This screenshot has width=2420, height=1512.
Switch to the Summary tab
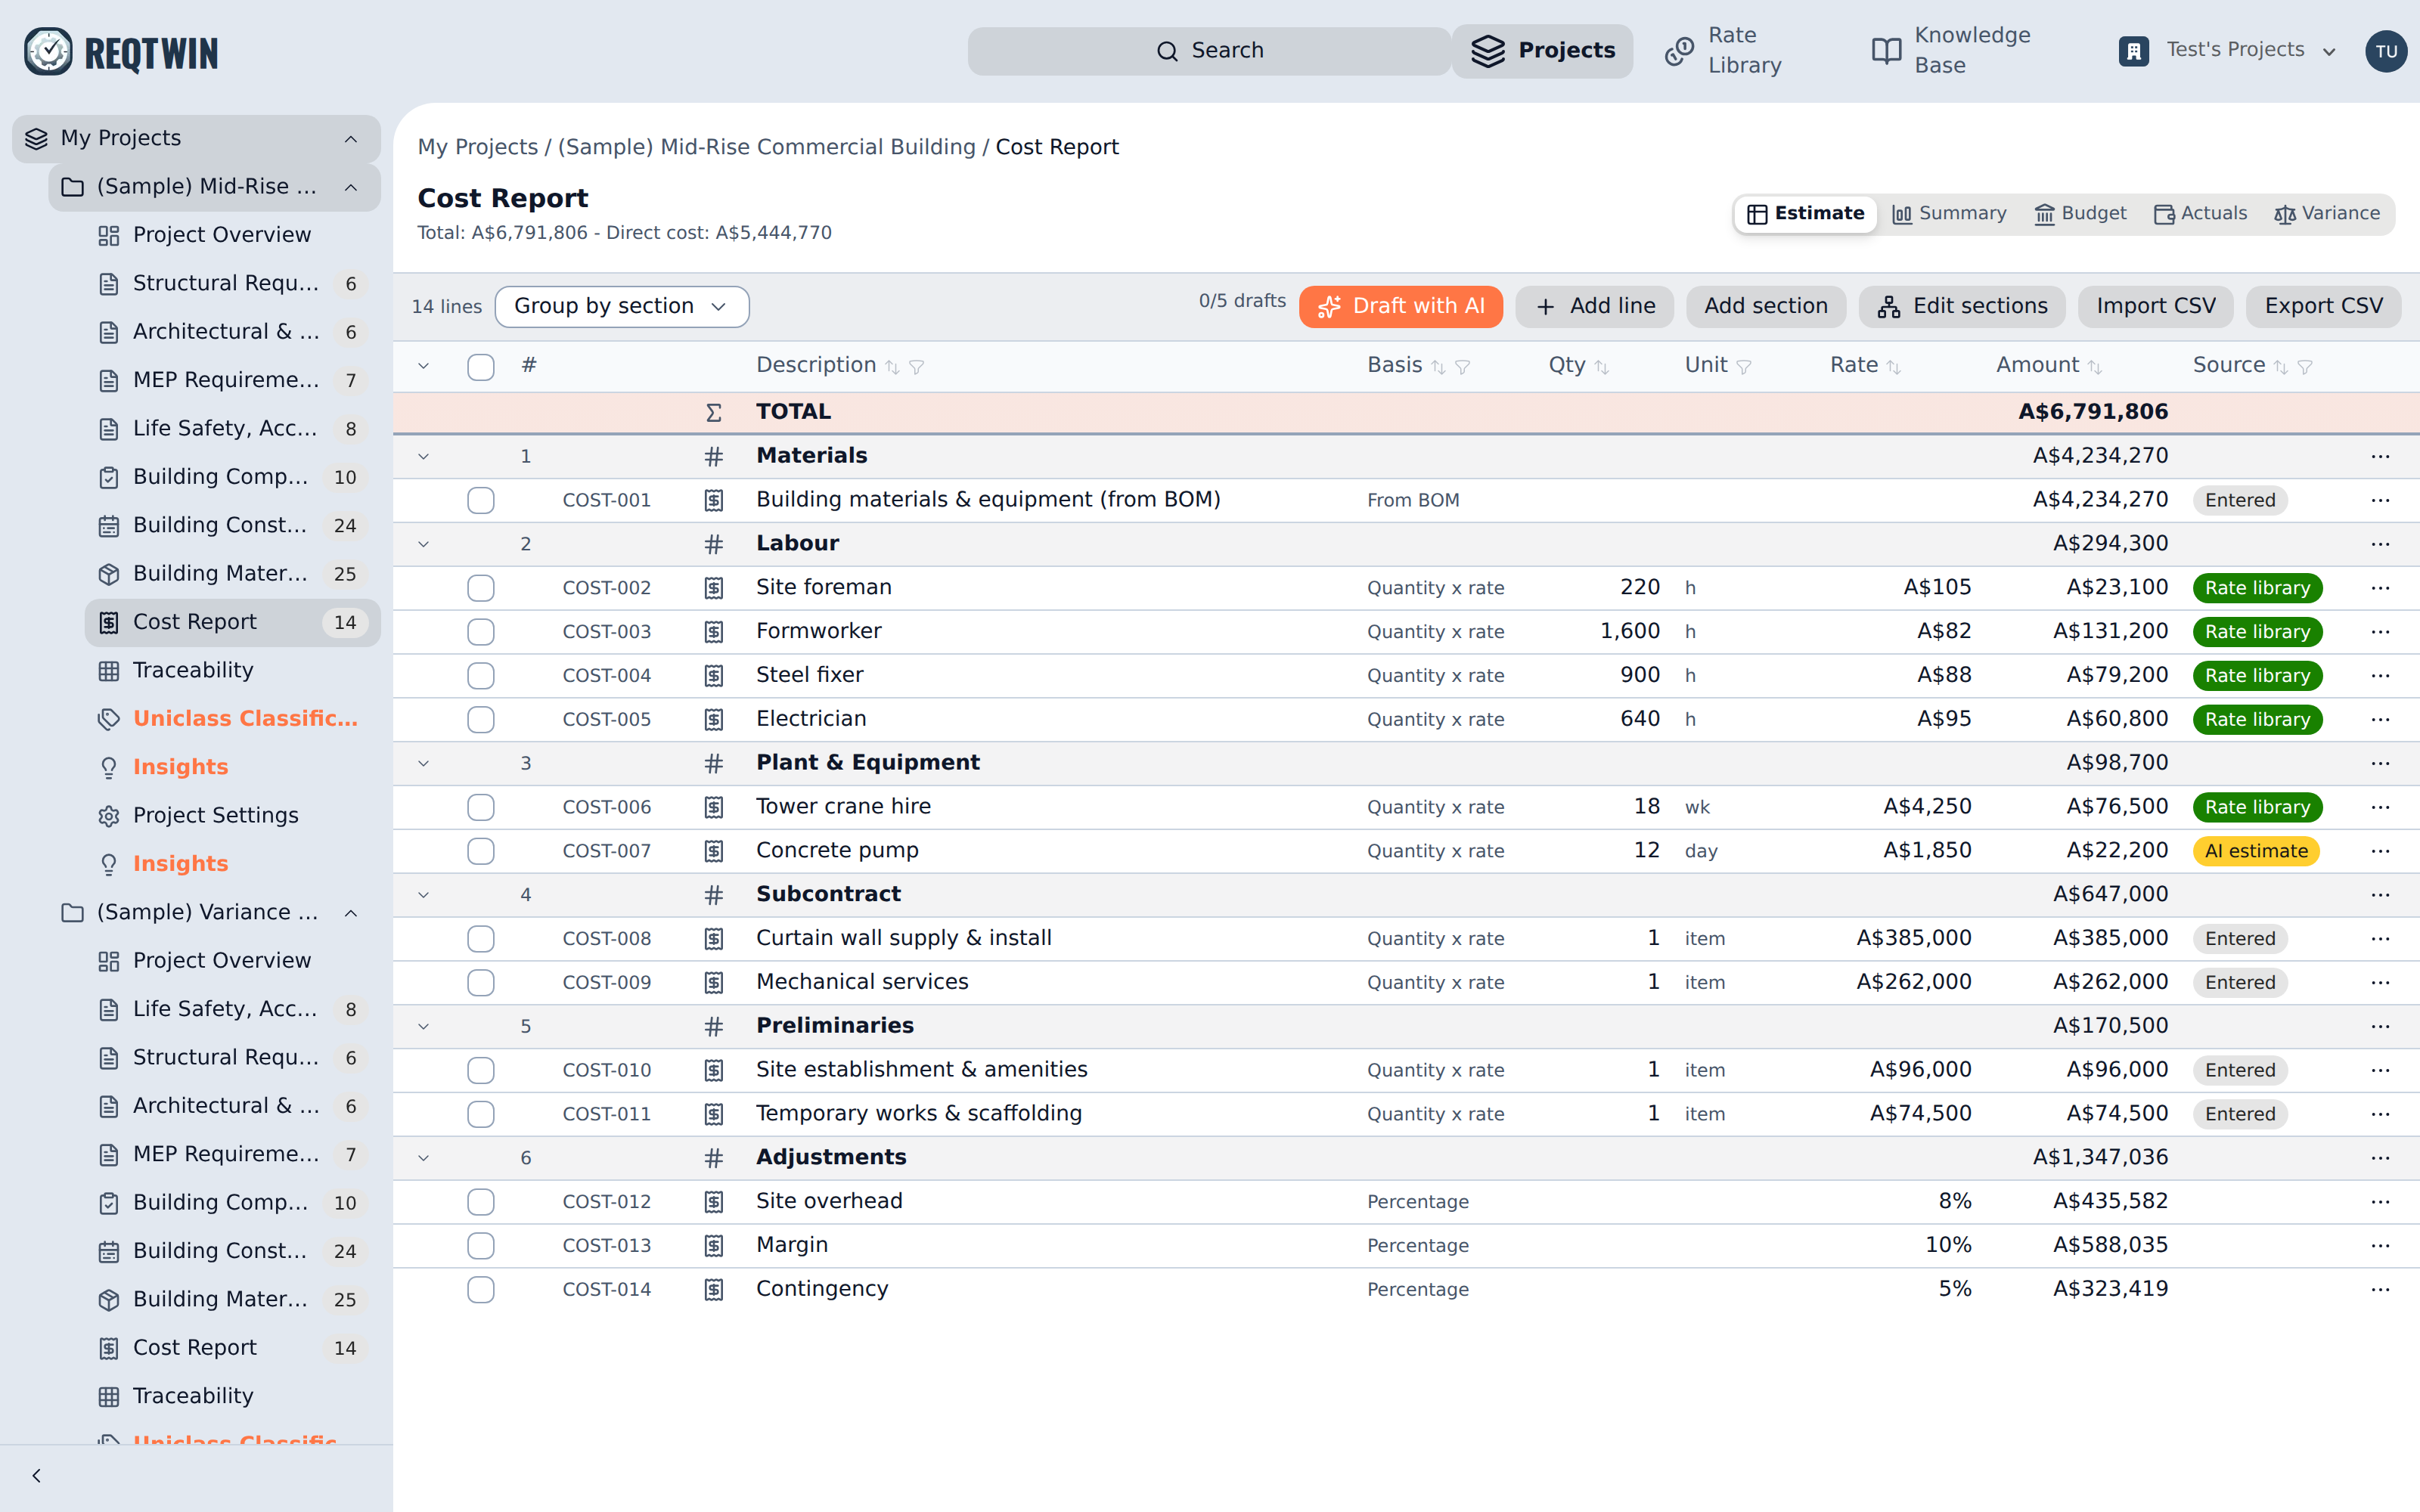(1949, 214)
